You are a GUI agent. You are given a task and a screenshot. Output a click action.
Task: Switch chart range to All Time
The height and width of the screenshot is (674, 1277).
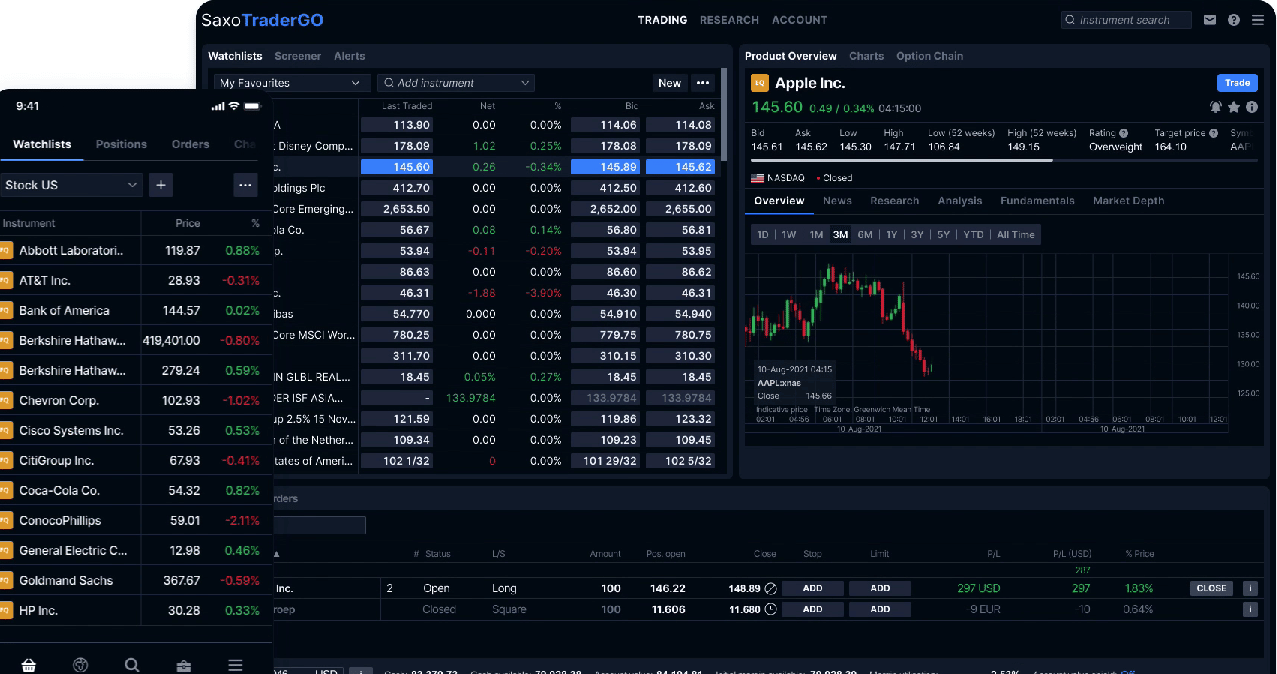pyautogui.click(x=1015, y=235)
